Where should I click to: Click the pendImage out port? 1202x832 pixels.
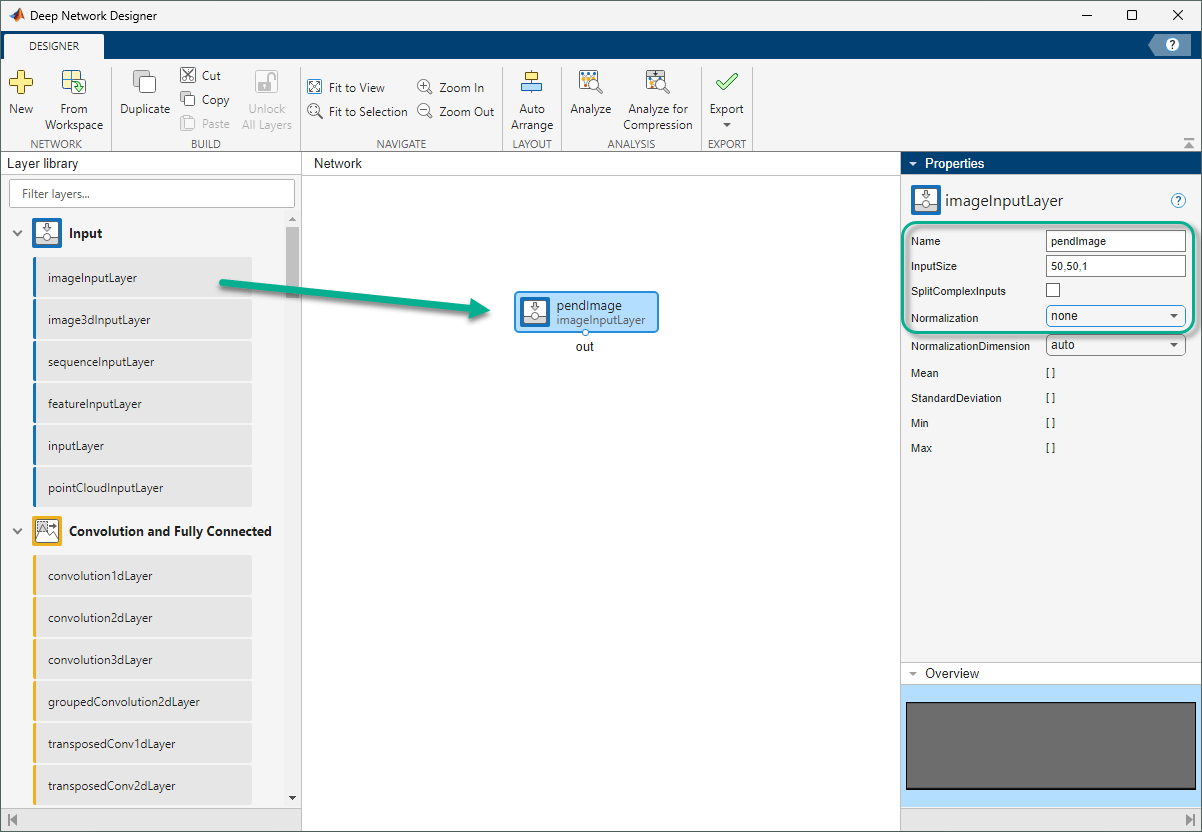point(585,333)
